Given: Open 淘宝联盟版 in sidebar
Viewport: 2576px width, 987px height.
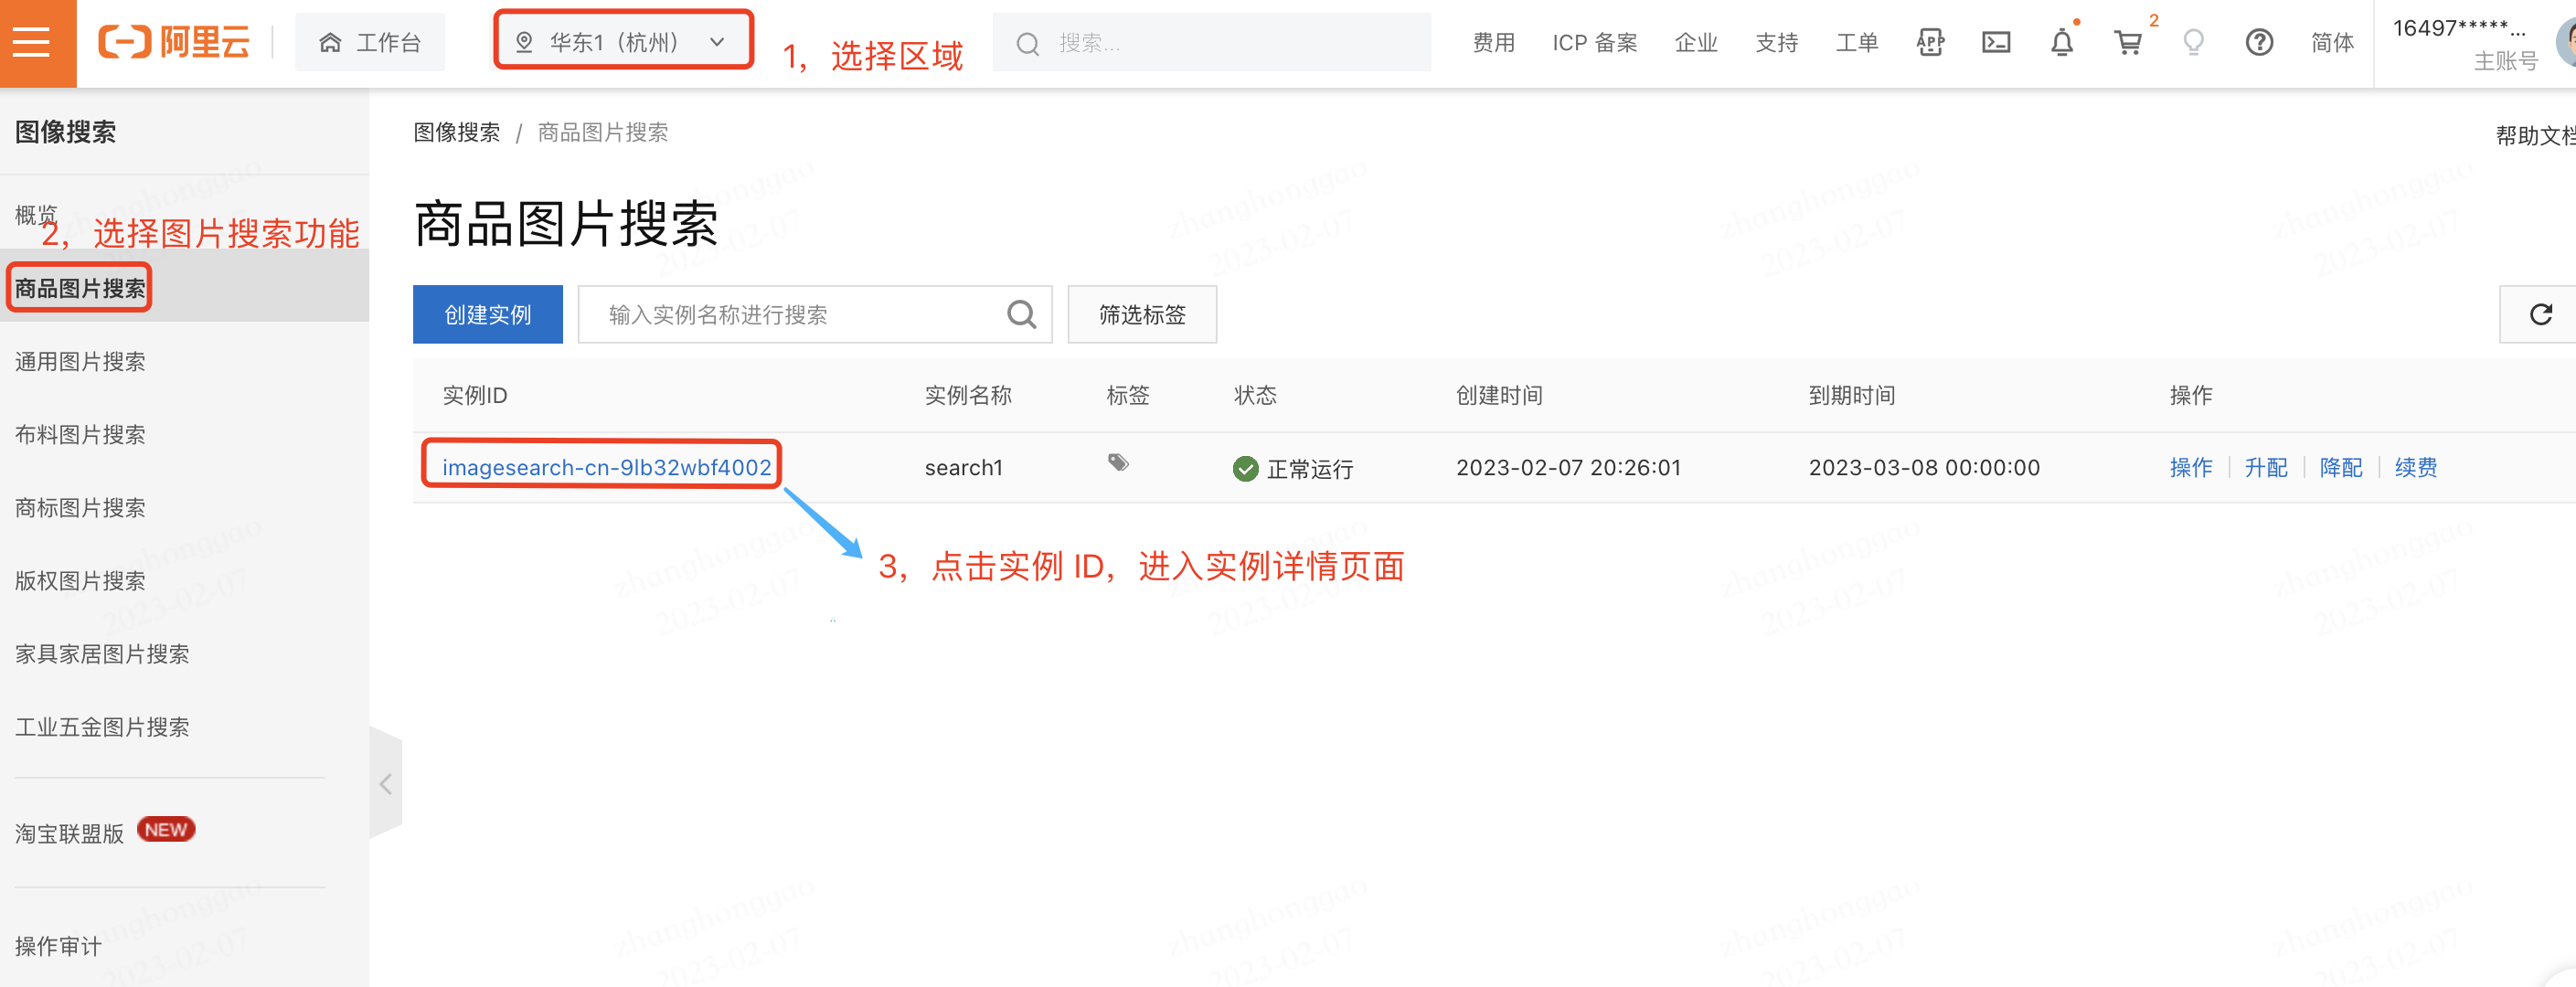Looking at the screenshot, I should pyautogui.click(x=70, y=833).
